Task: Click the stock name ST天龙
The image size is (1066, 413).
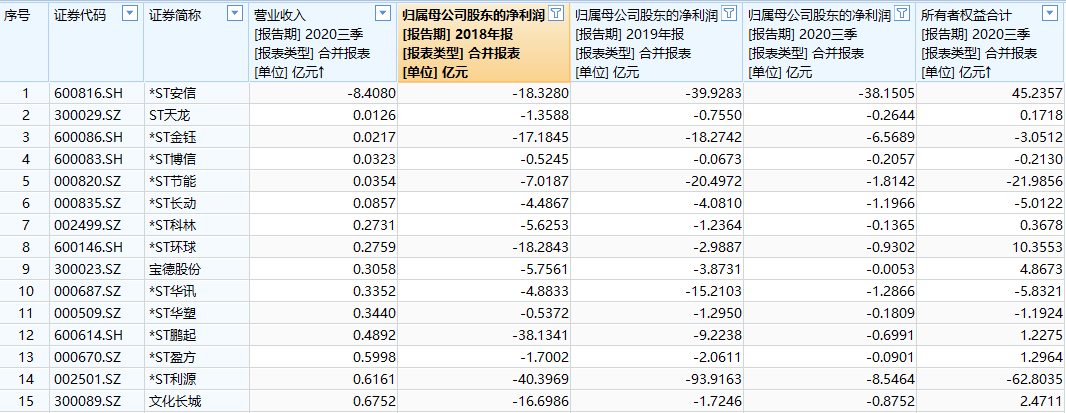Action: [x=170, y=116]
